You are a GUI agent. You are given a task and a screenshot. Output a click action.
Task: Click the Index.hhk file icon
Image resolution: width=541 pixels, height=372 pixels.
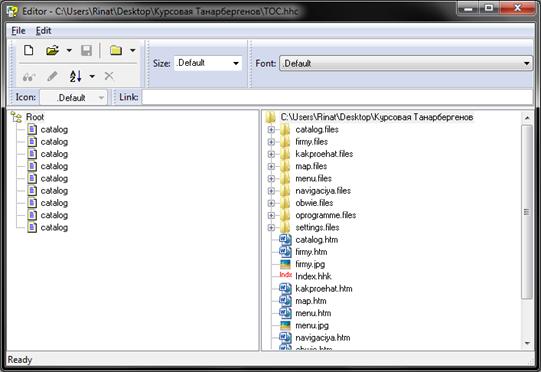point(285,275)
